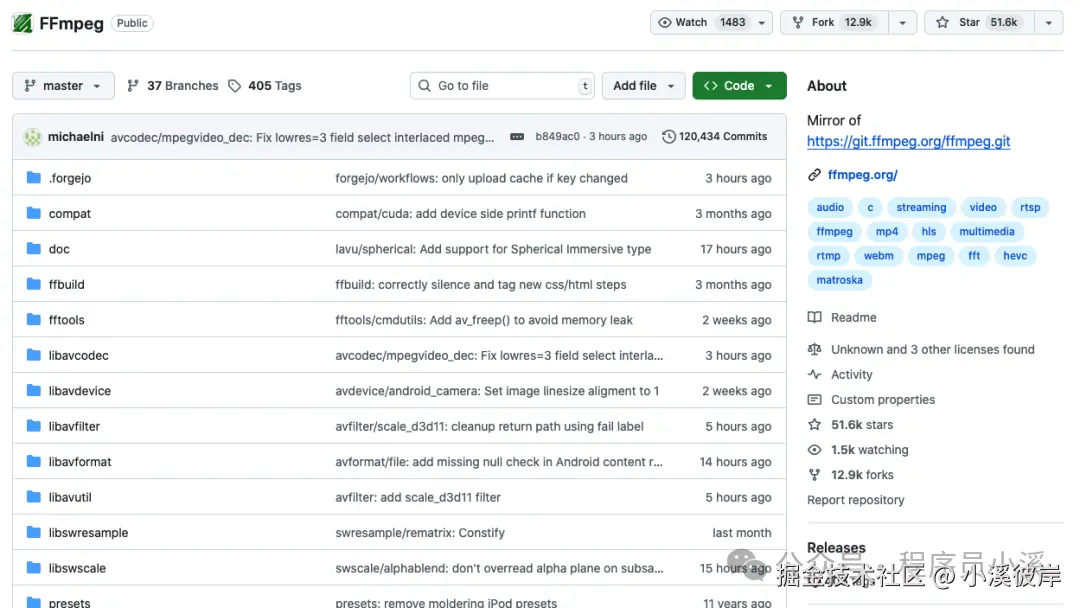Viewport: 1080px width, 608px height.
Task: Open the michaelni author link
Action: pos(76,136)
